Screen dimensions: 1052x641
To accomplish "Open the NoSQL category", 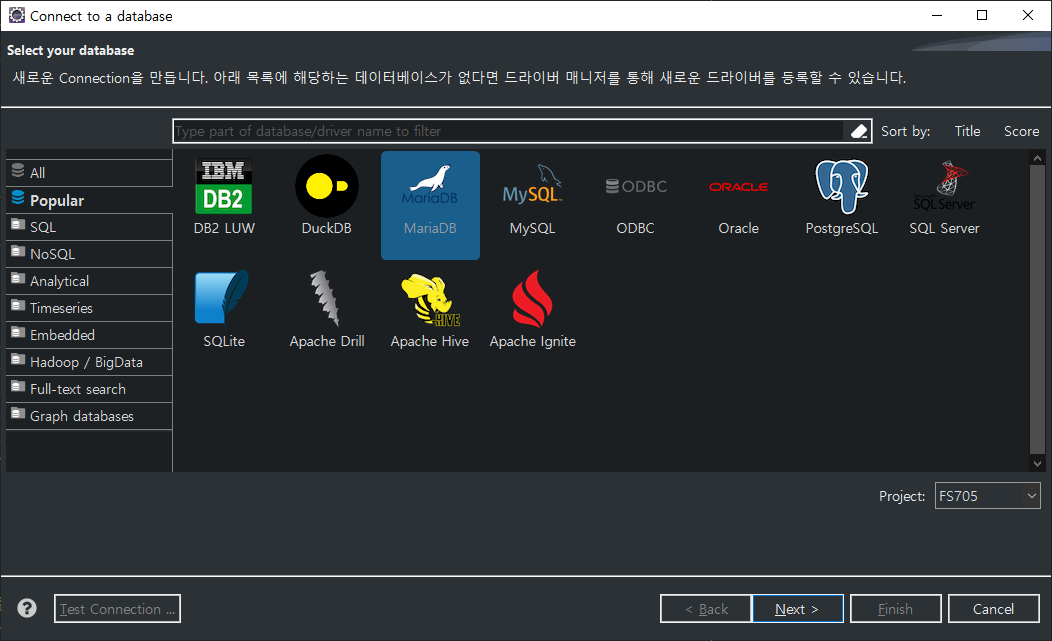I will tap(89, 254).
